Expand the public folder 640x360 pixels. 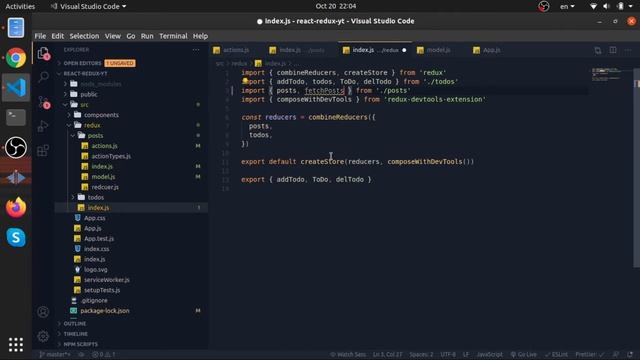pyautogui.click(x=89, y=94)
